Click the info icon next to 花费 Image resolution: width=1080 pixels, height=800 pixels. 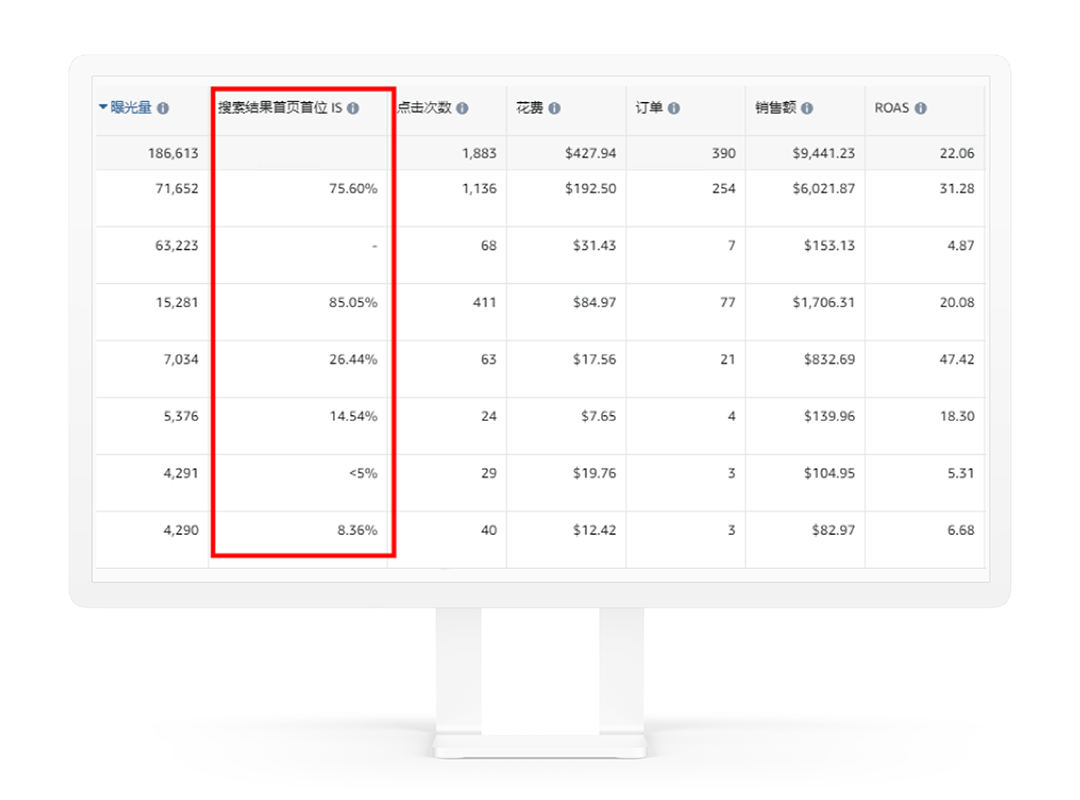pos(554,108)
